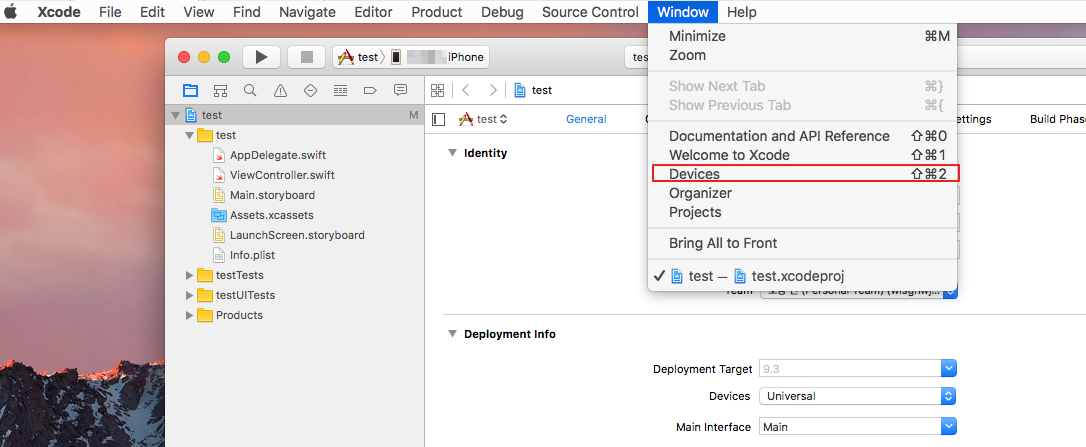Viewport: 1086px width, 447px height.
Task: Toggle the project and targets list sidebar icon
Action: [438, 119]
